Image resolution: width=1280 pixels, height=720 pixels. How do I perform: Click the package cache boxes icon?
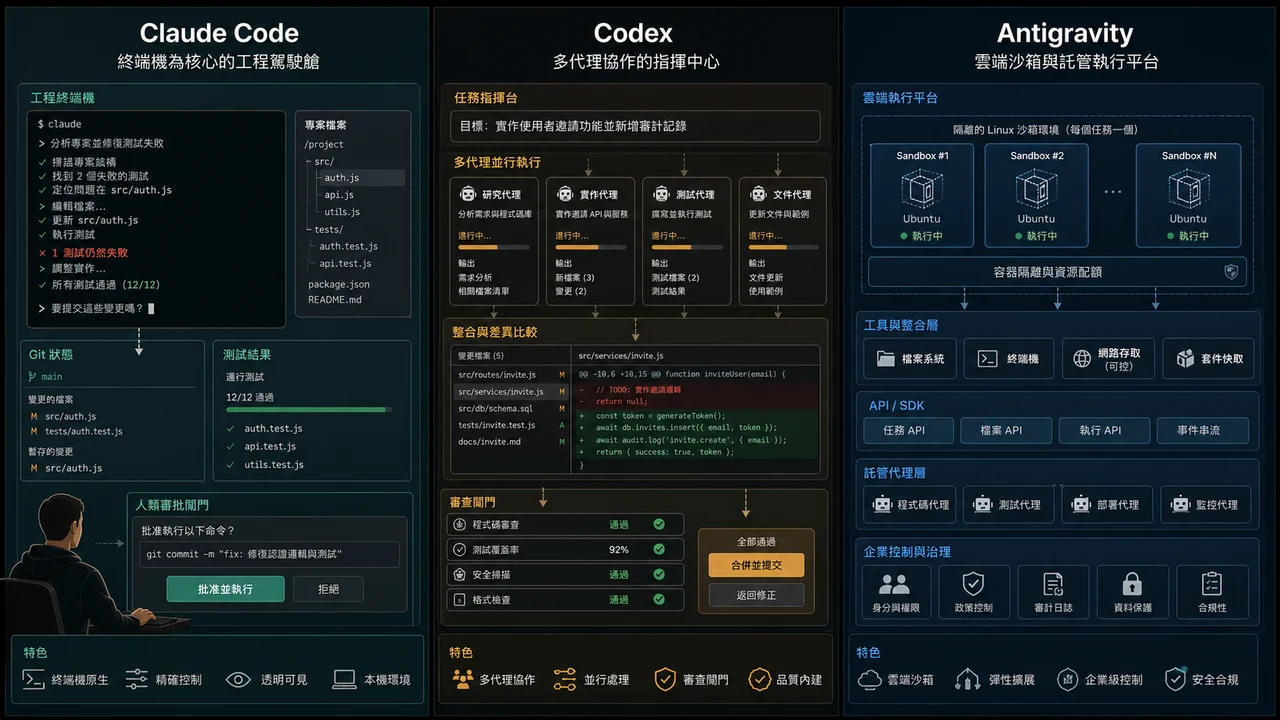coord(1186,358)
